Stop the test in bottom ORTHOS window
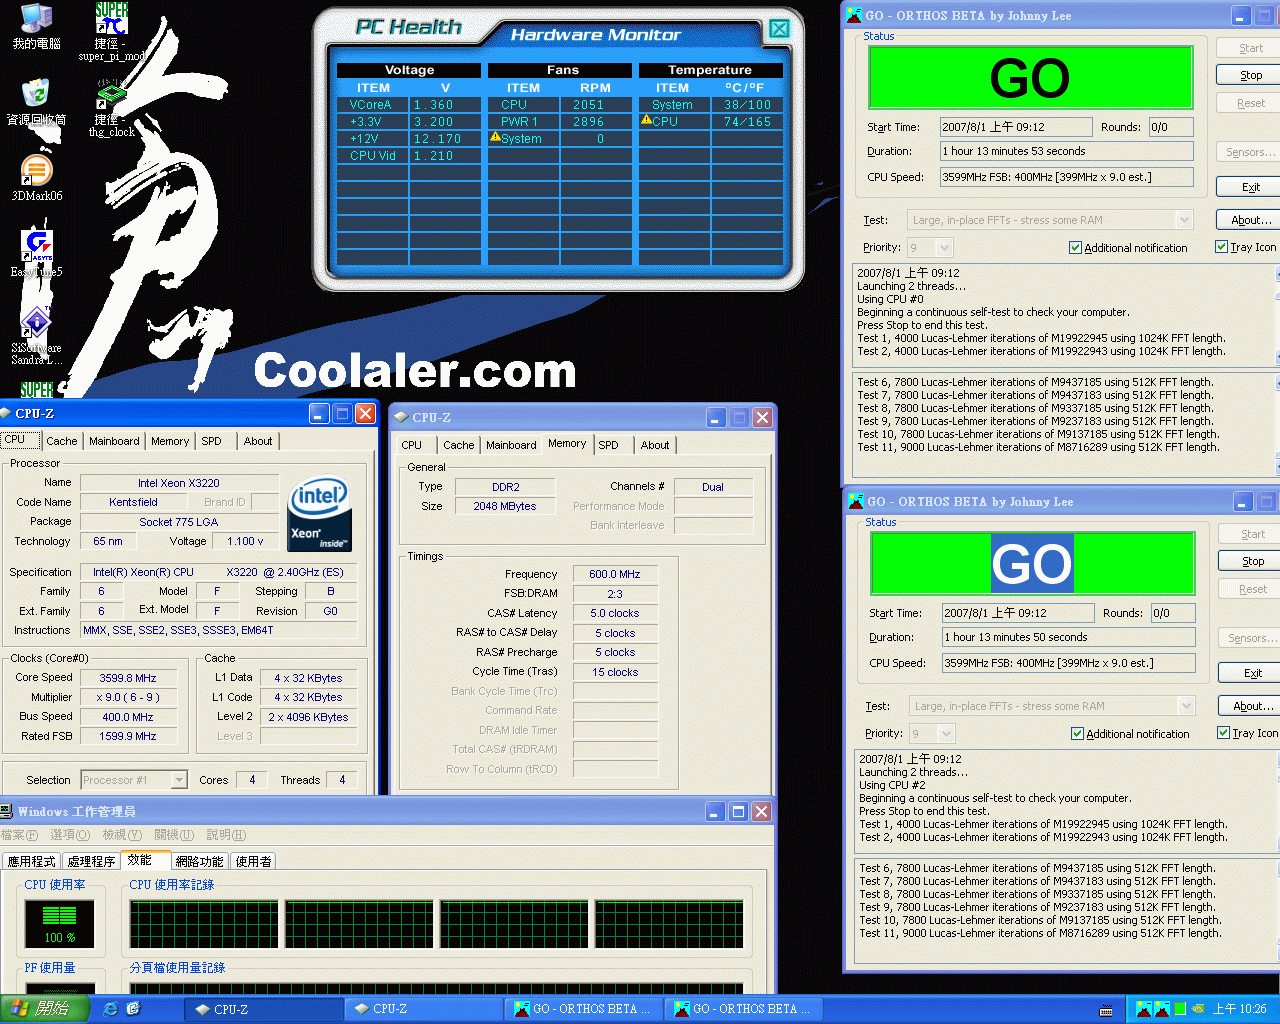The width and height of the screenshot is (1280, 1024). point(1252,561)
